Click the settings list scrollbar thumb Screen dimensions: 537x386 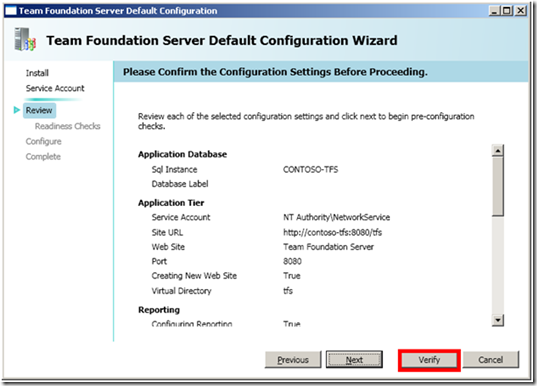(x=498, y=186)
